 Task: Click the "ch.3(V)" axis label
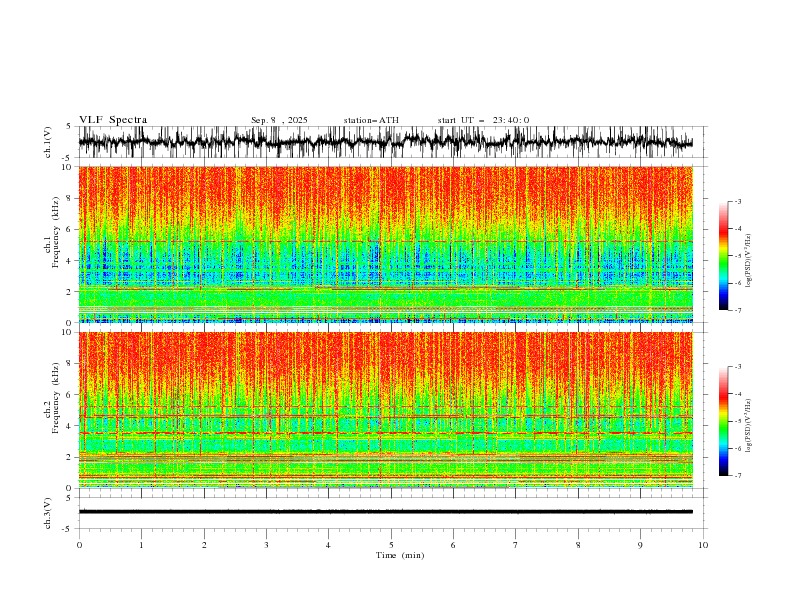click(49, 513)
